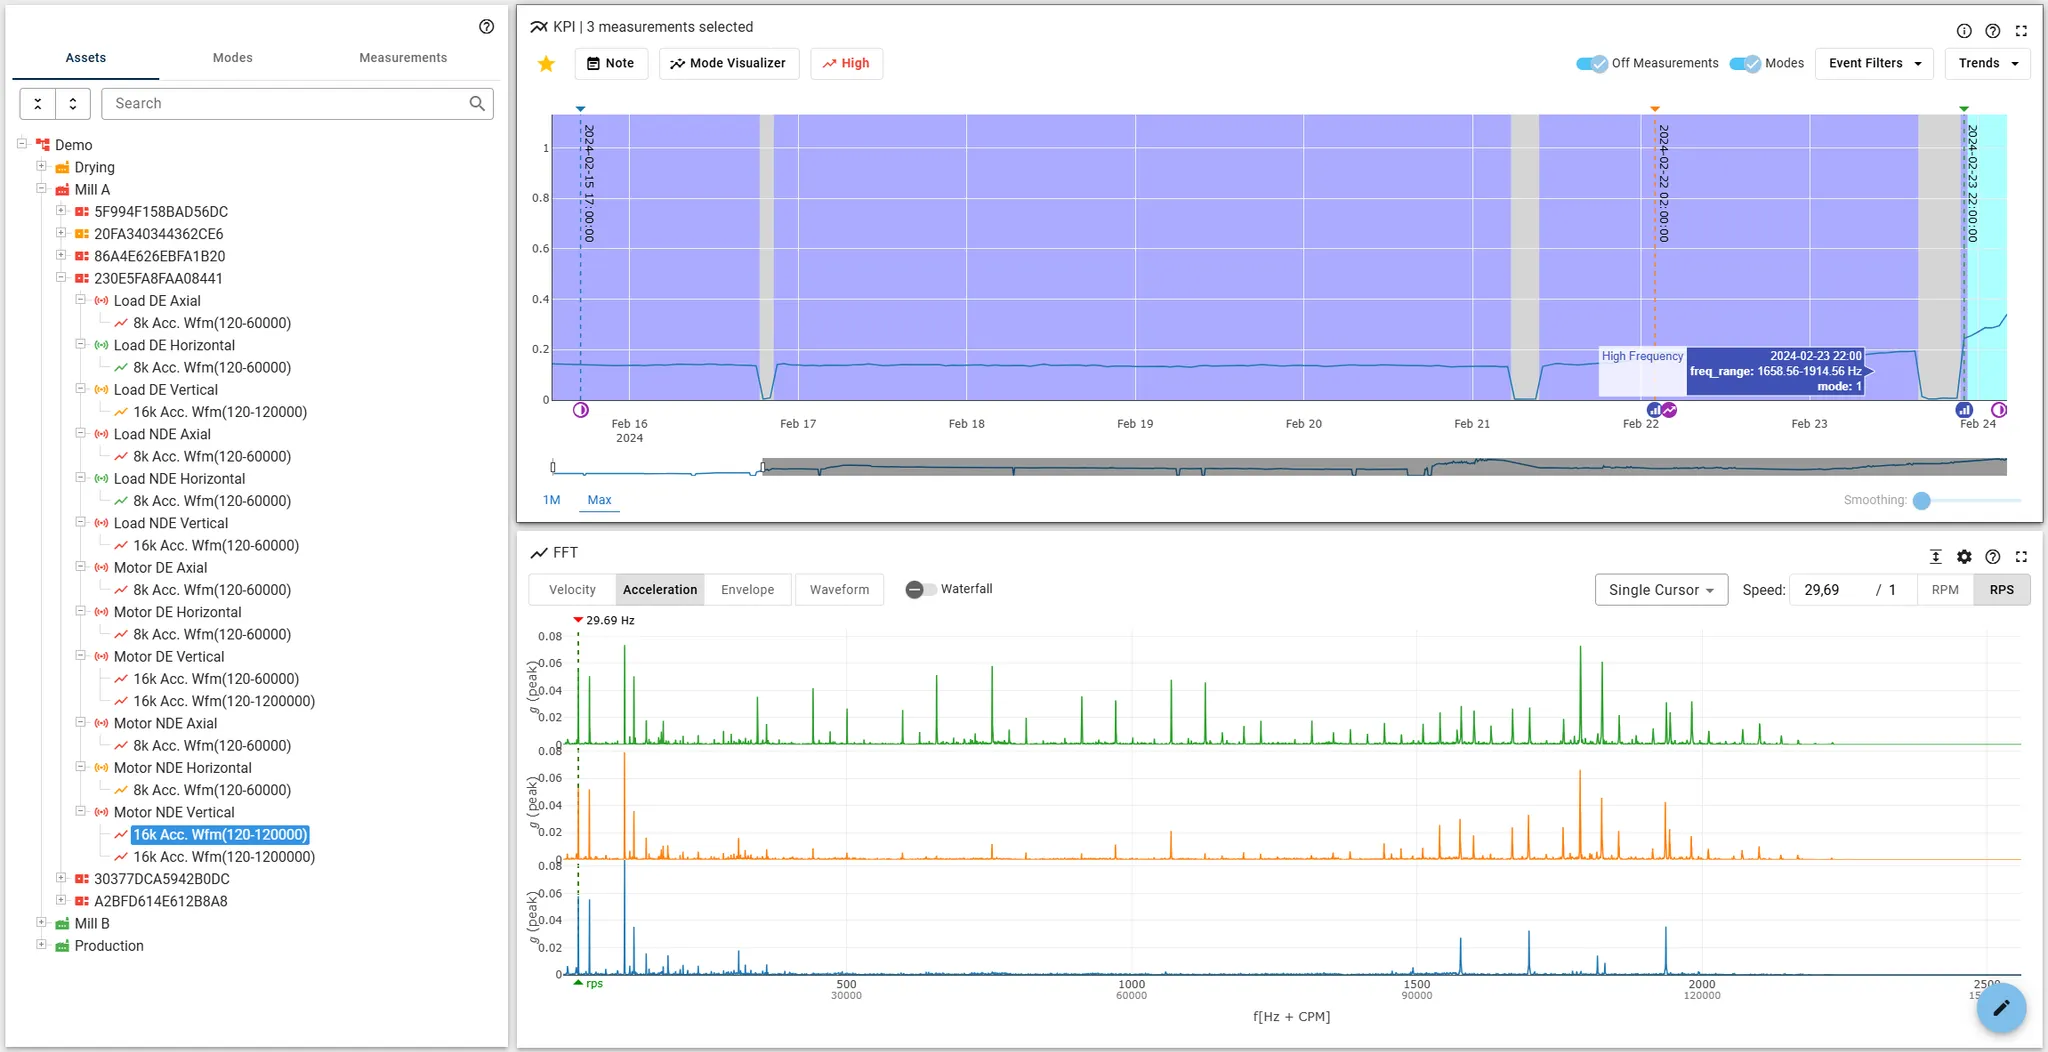This screenshot has width=2048, height=1052.
Task: Select the Envelope FFT tab
Action: (747, 590)
